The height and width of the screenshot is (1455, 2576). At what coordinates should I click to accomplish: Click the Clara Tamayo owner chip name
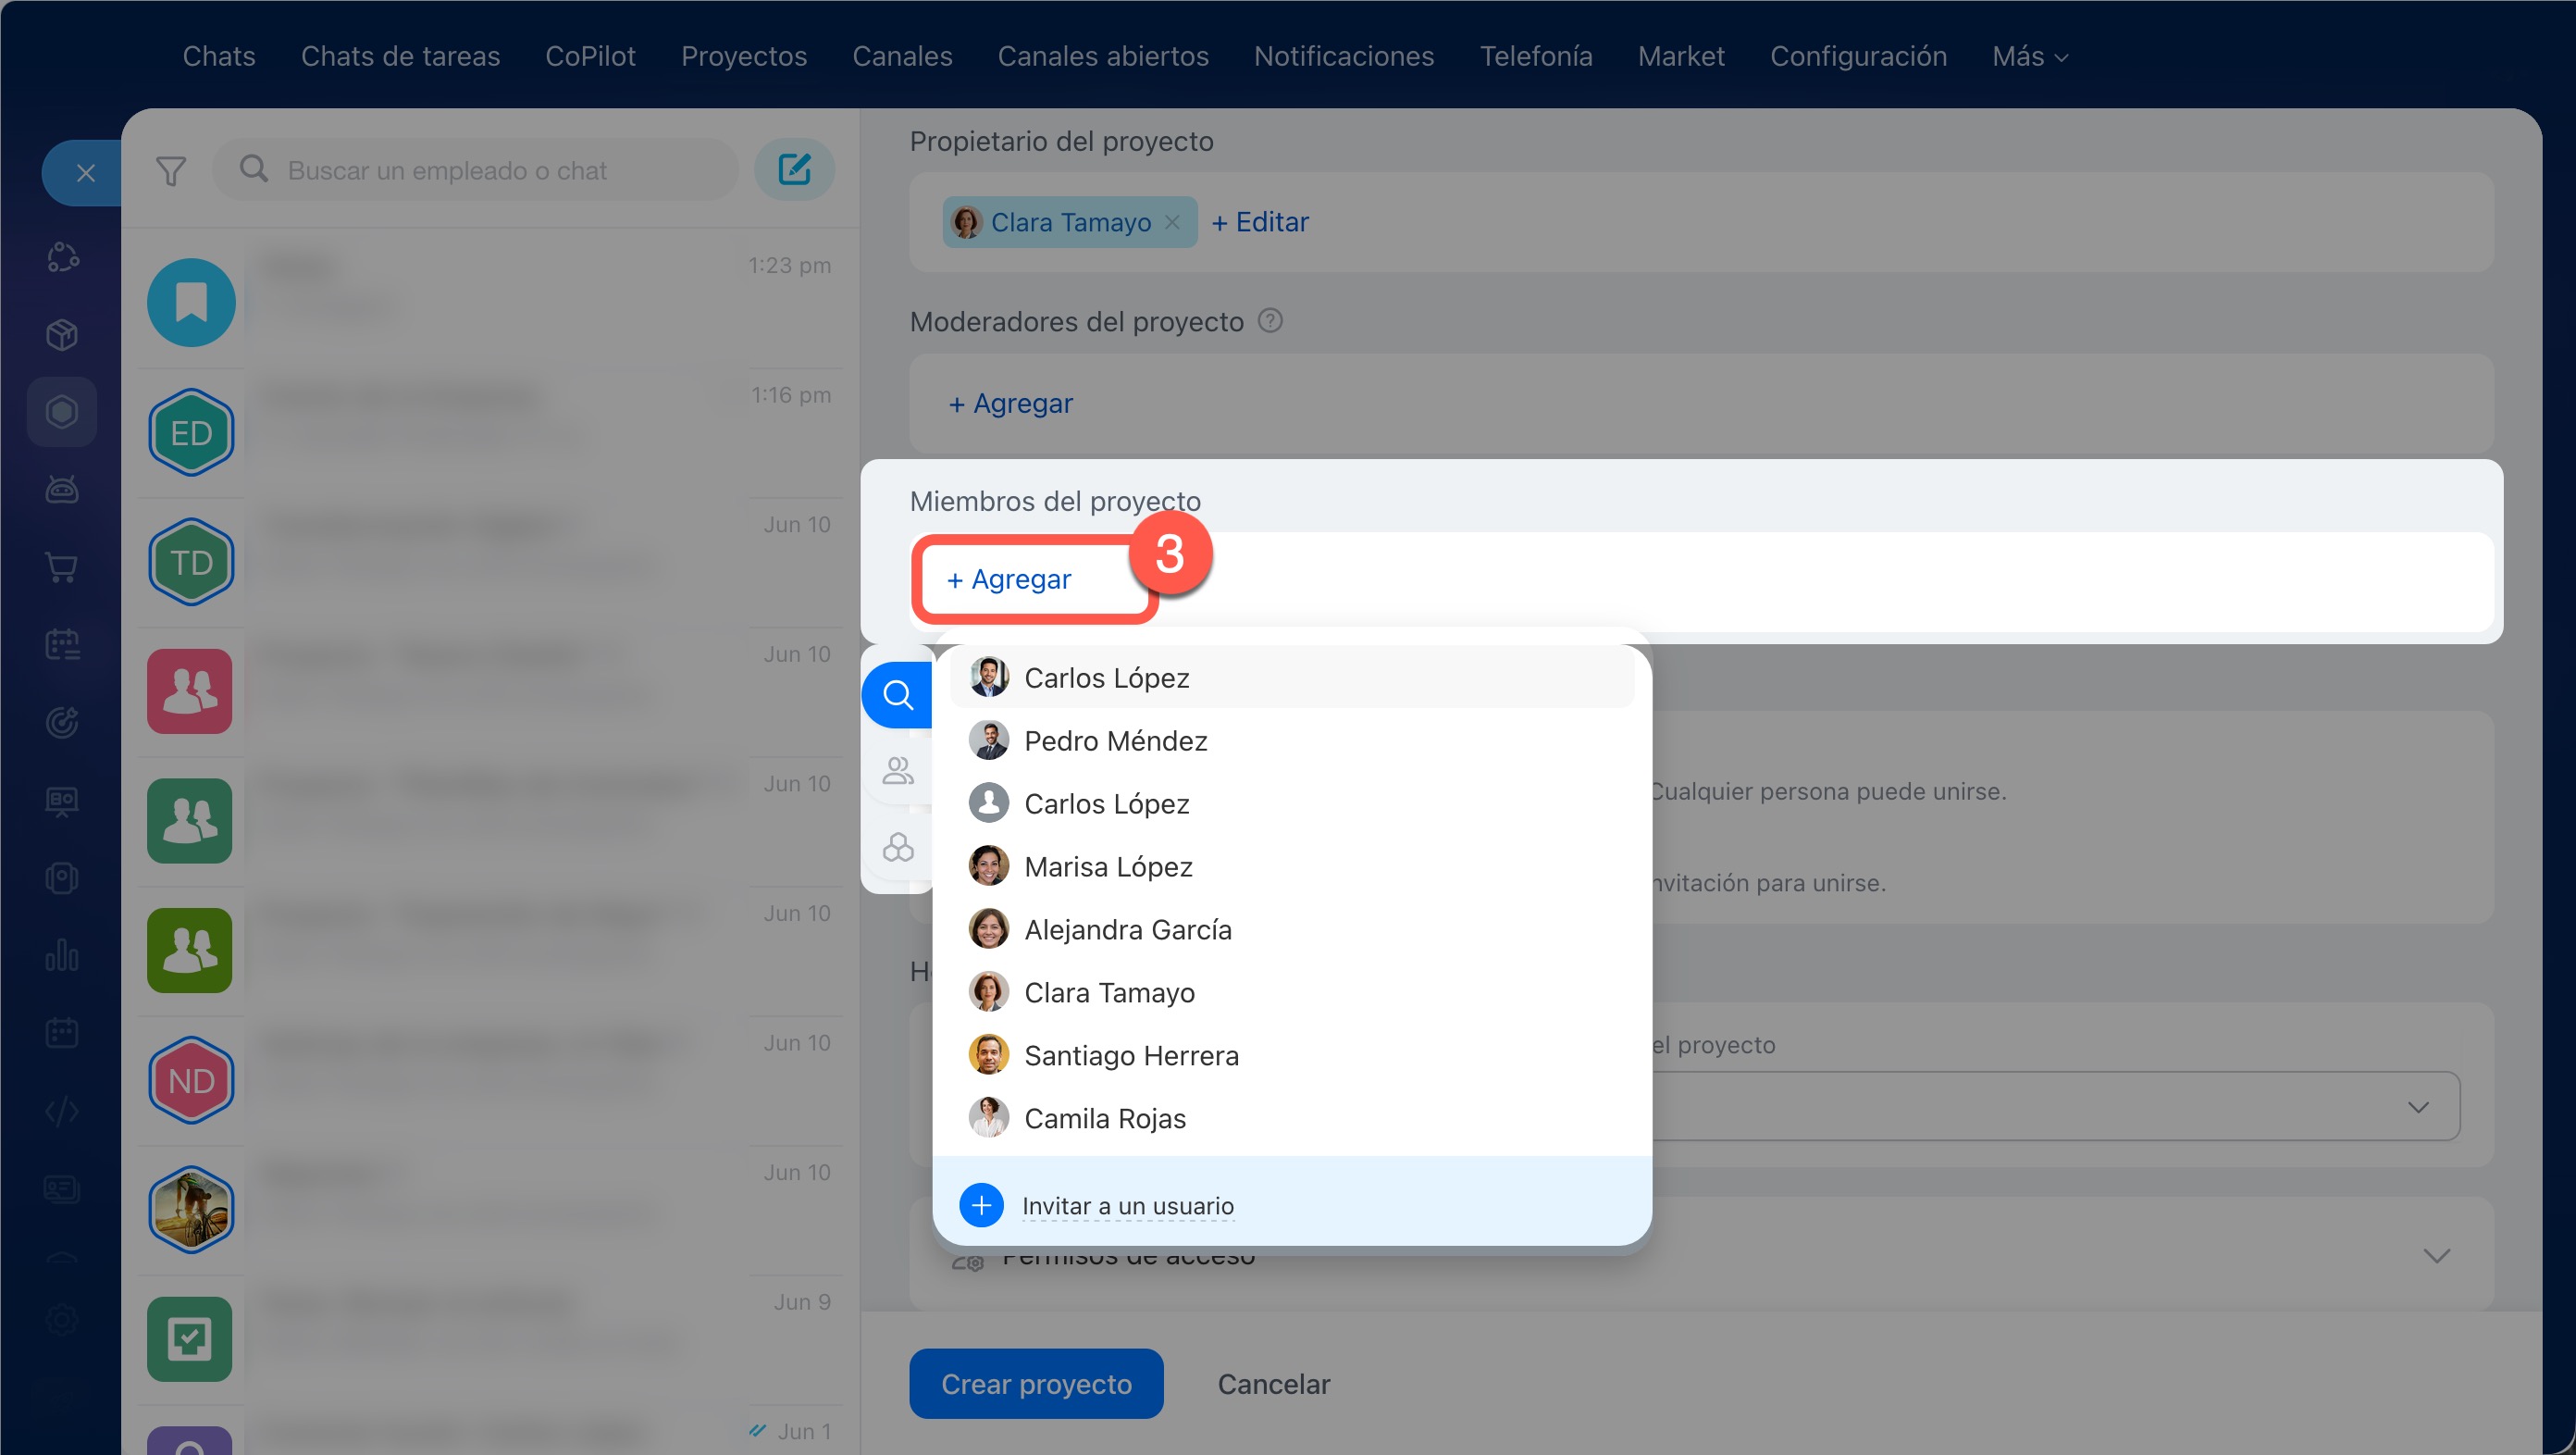[x=1070, y=222]
